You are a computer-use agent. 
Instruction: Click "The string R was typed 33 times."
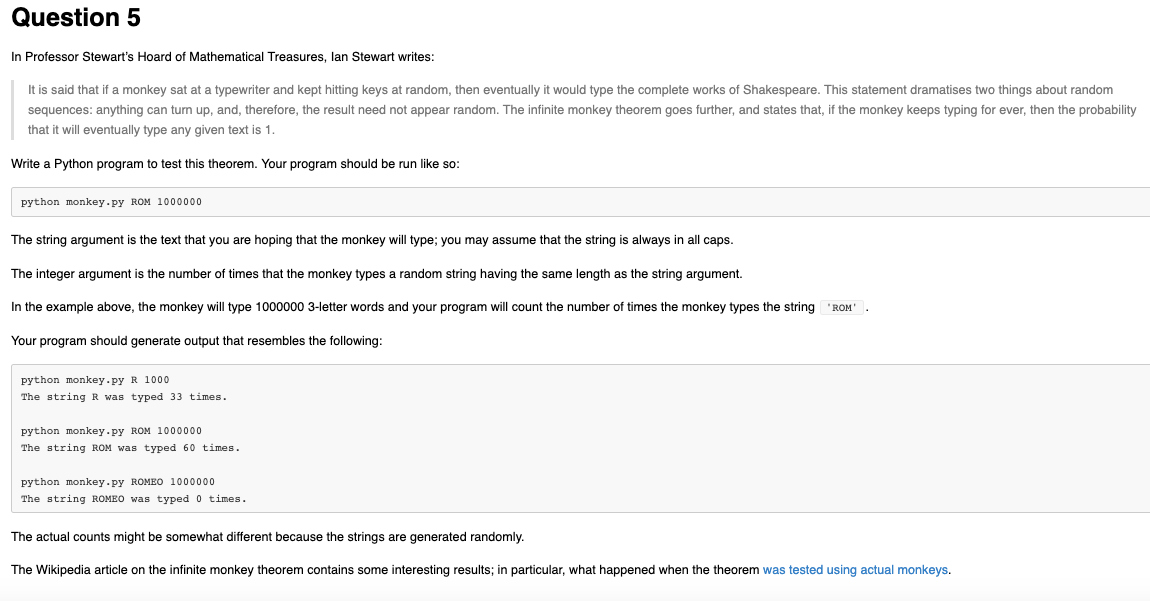(124, 397)
